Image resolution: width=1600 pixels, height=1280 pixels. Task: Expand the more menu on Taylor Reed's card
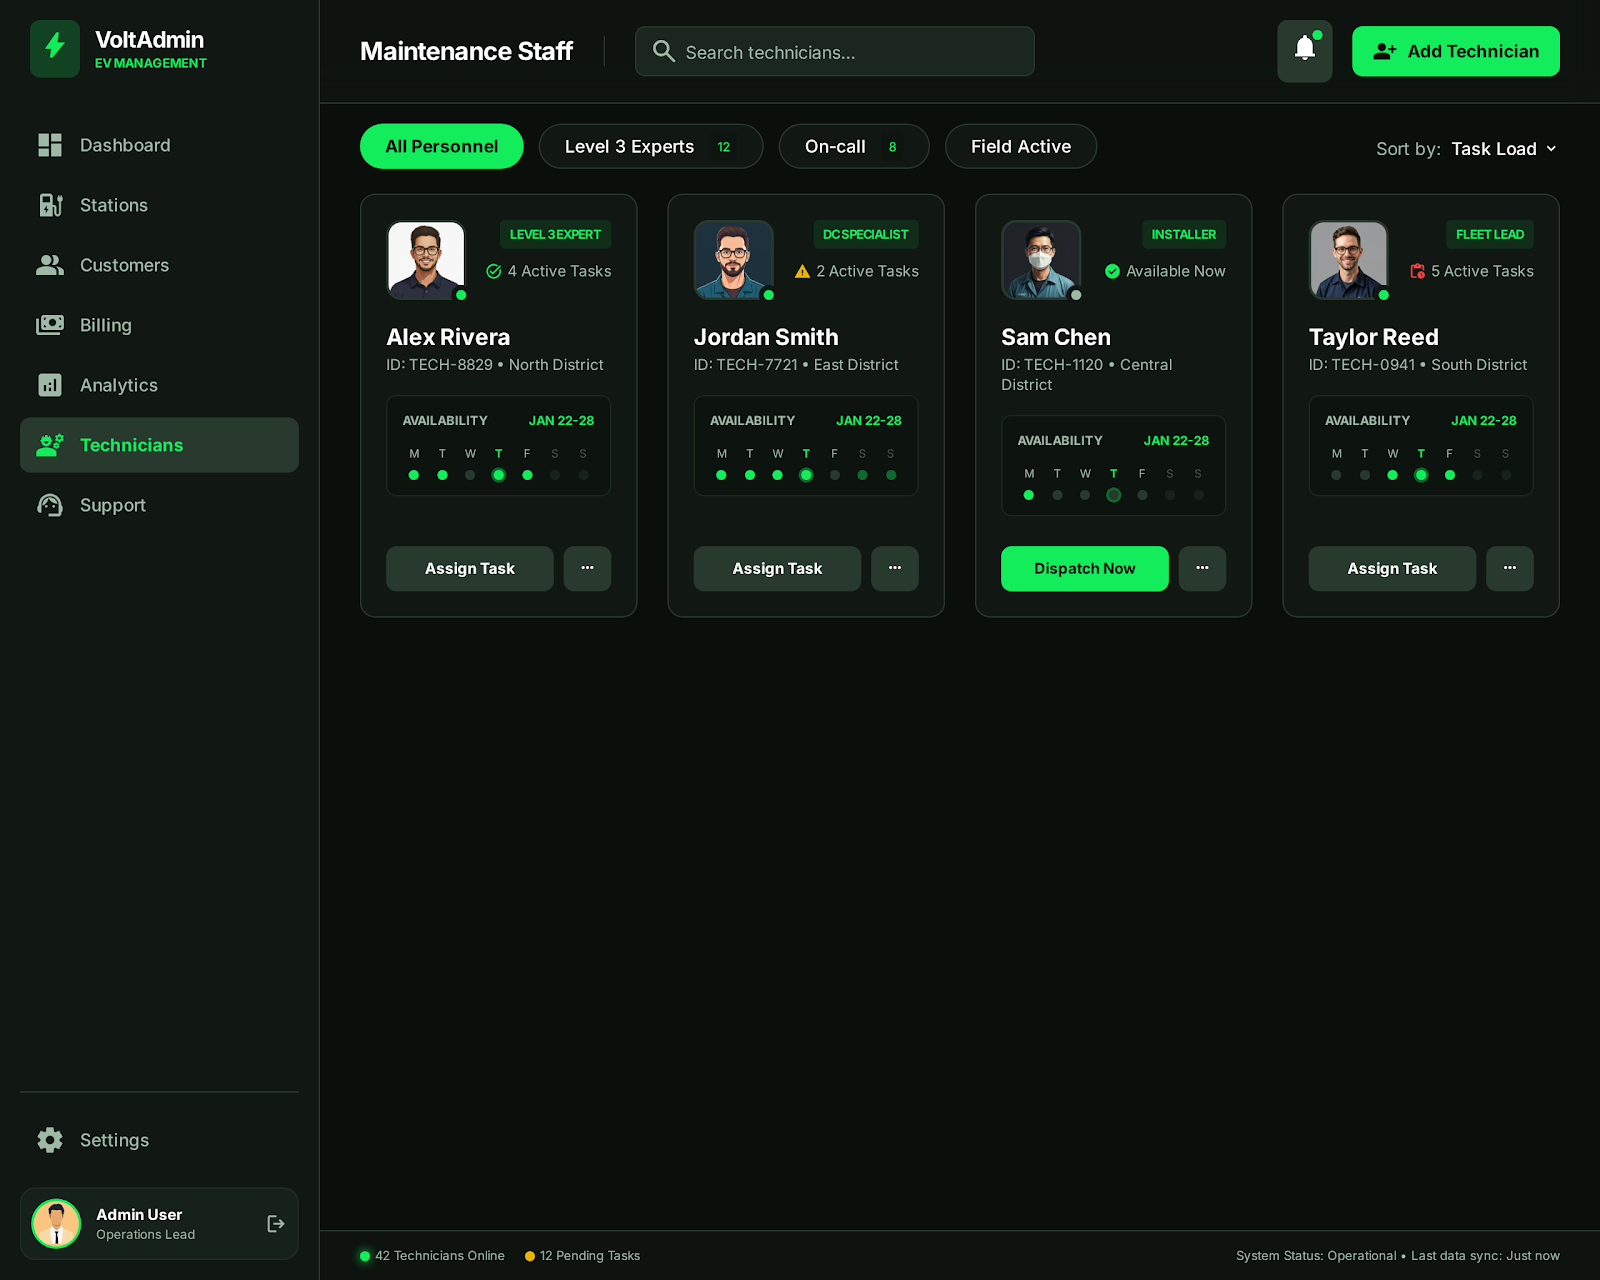pyautogui.click(x=1509, y=568)
